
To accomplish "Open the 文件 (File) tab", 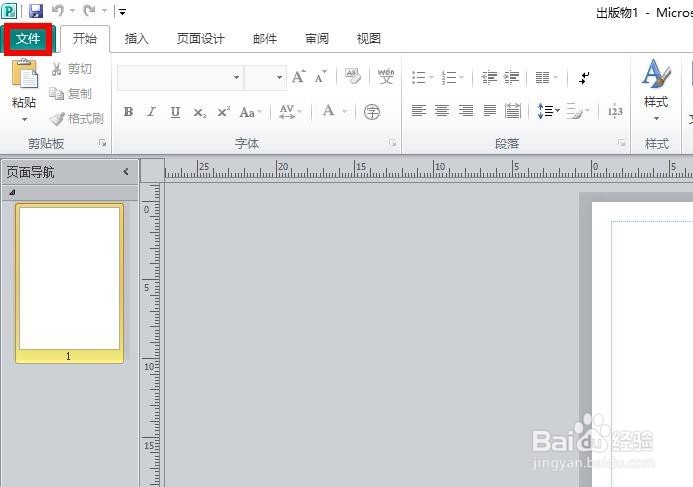I will tap(28, 39).
